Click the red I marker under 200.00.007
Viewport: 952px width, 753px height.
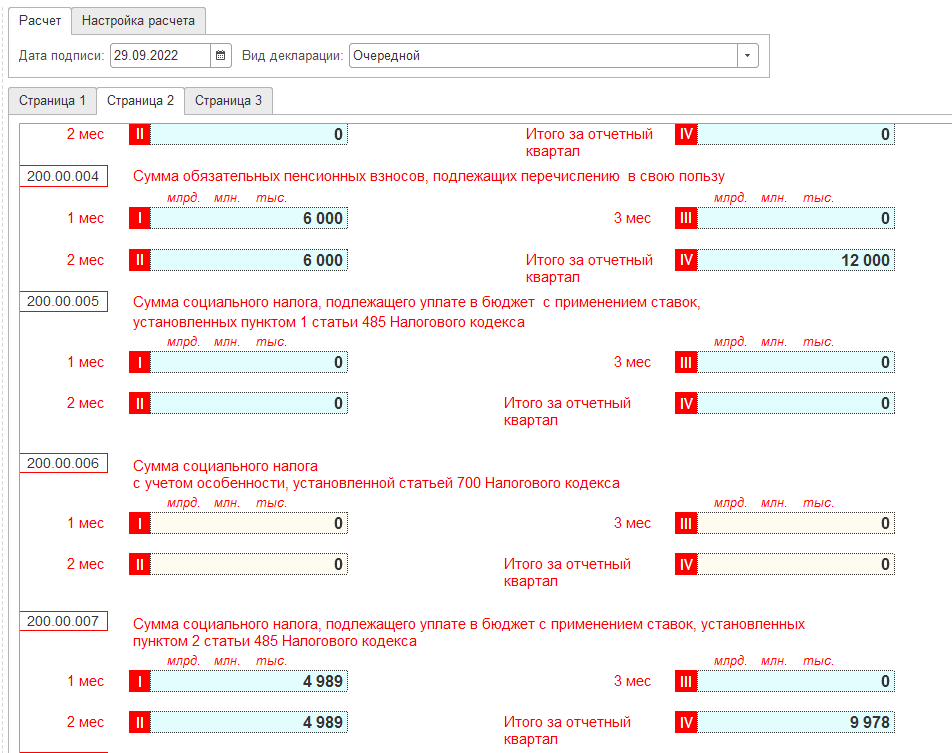coord(139,681)
